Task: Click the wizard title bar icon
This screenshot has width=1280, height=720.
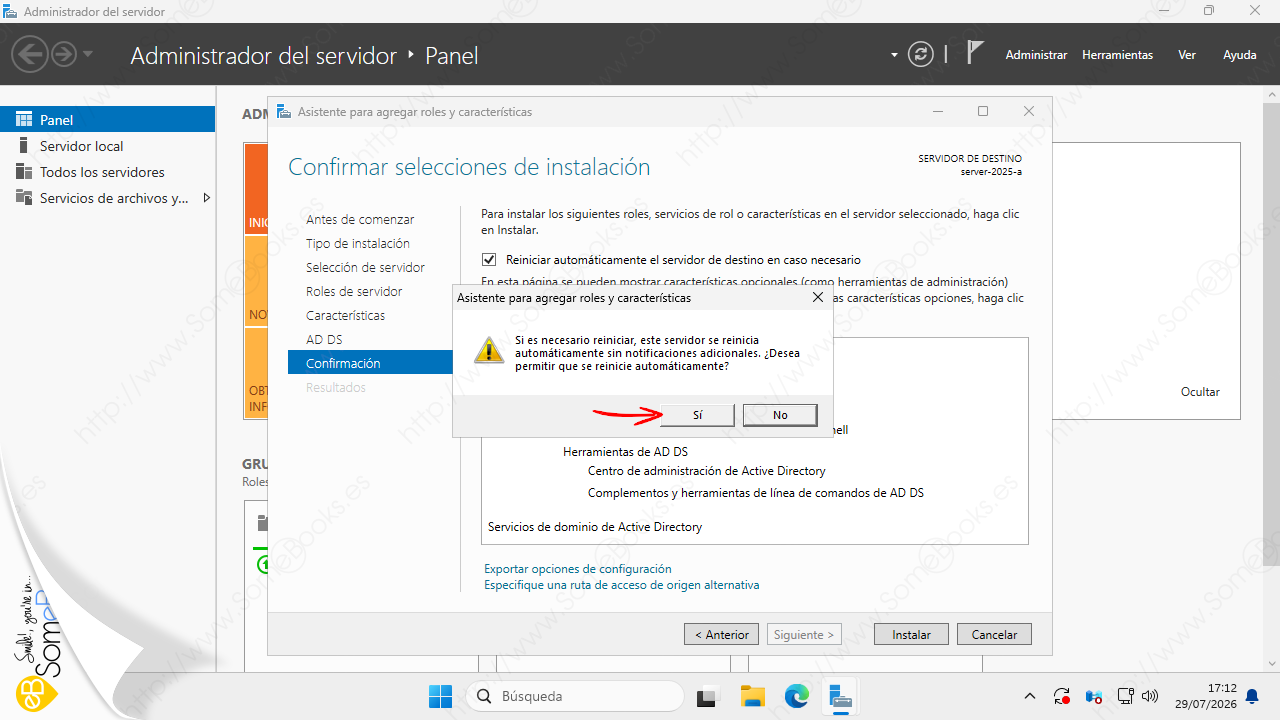Action: click(x=285, y=112)
